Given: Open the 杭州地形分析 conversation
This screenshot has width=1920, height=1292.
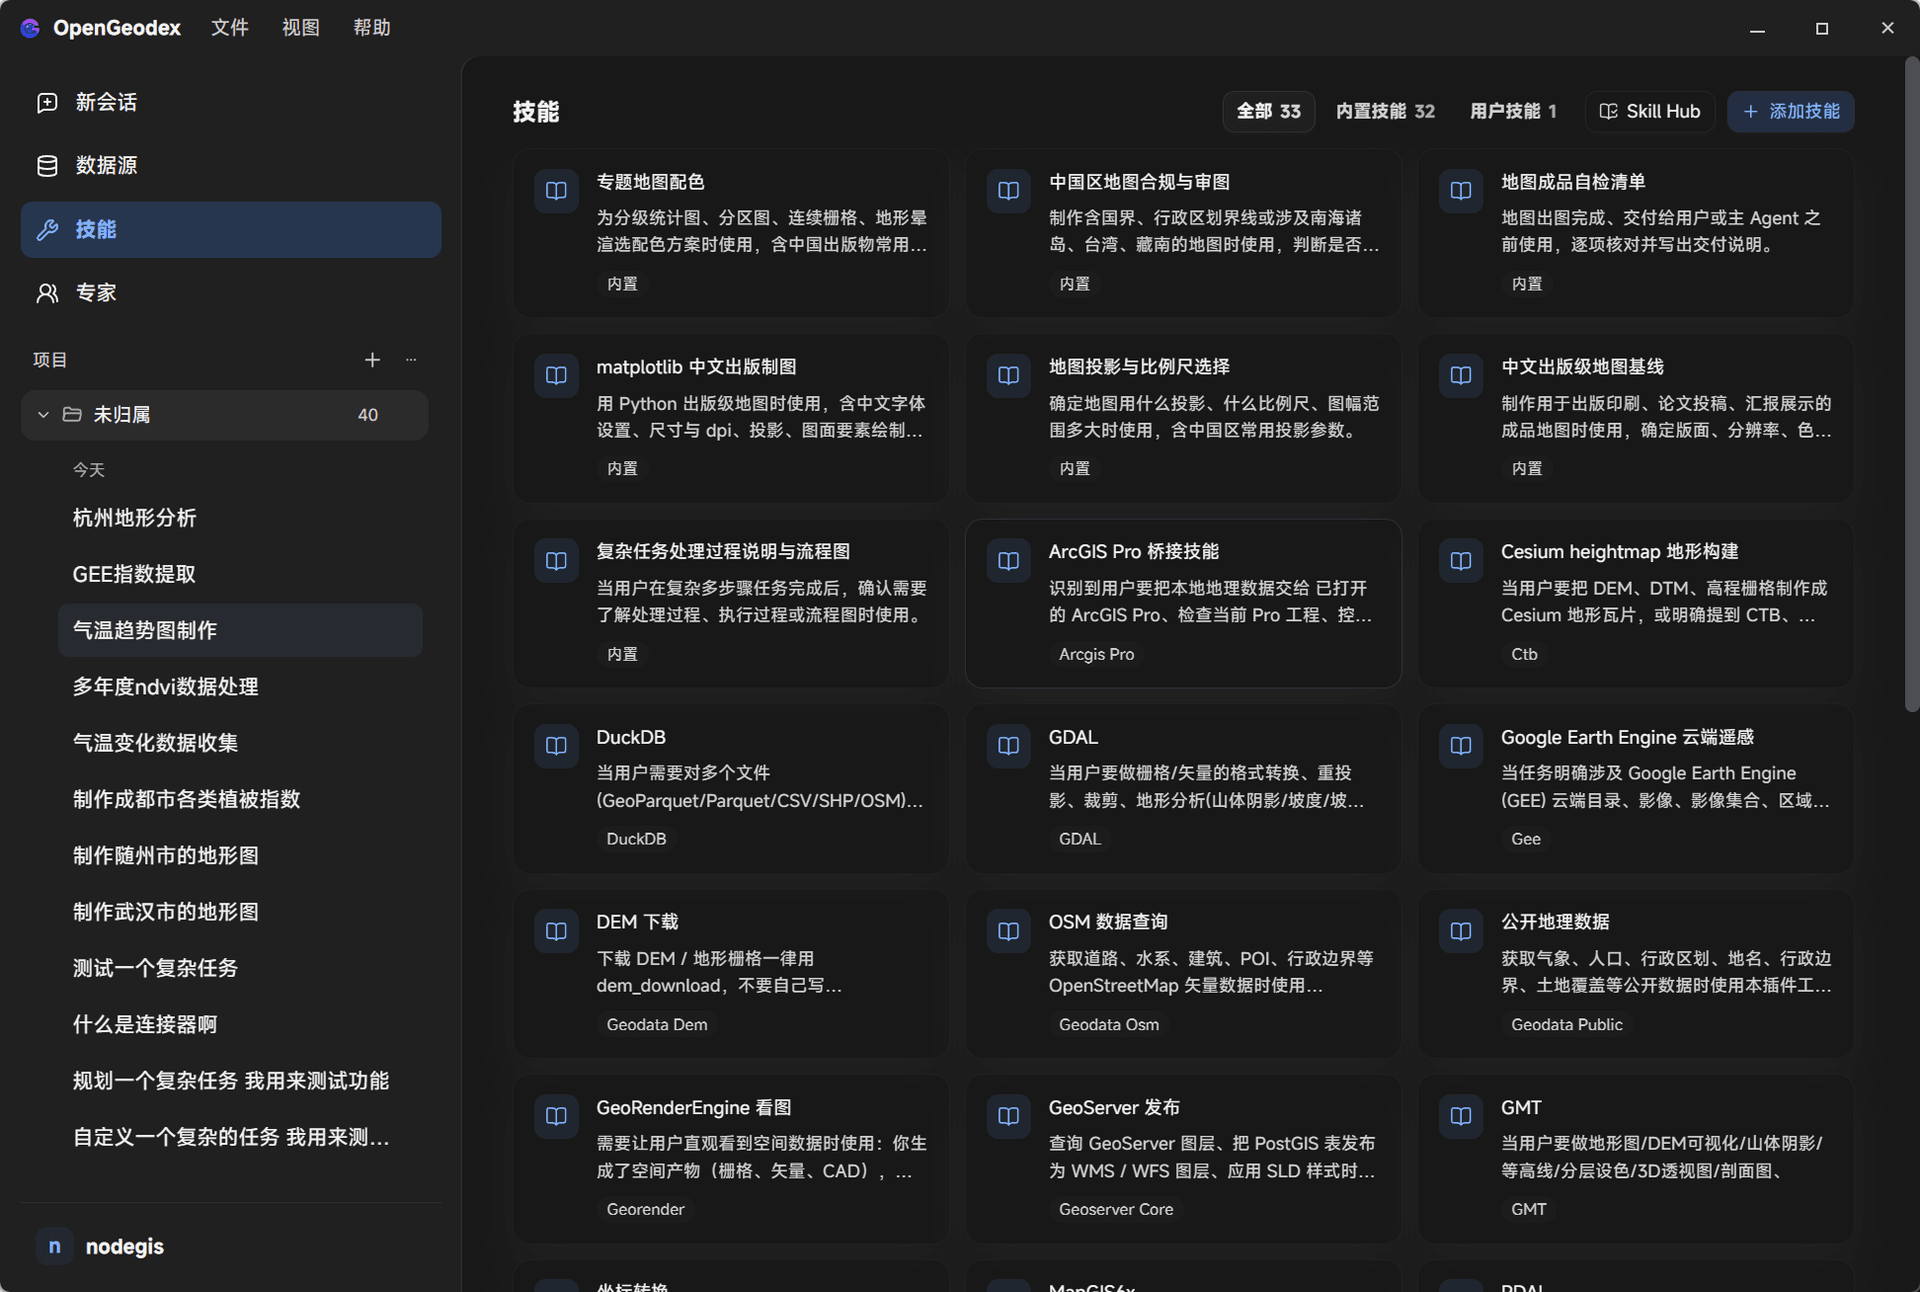Looking at the screenshot, I should tap(240, 518).
